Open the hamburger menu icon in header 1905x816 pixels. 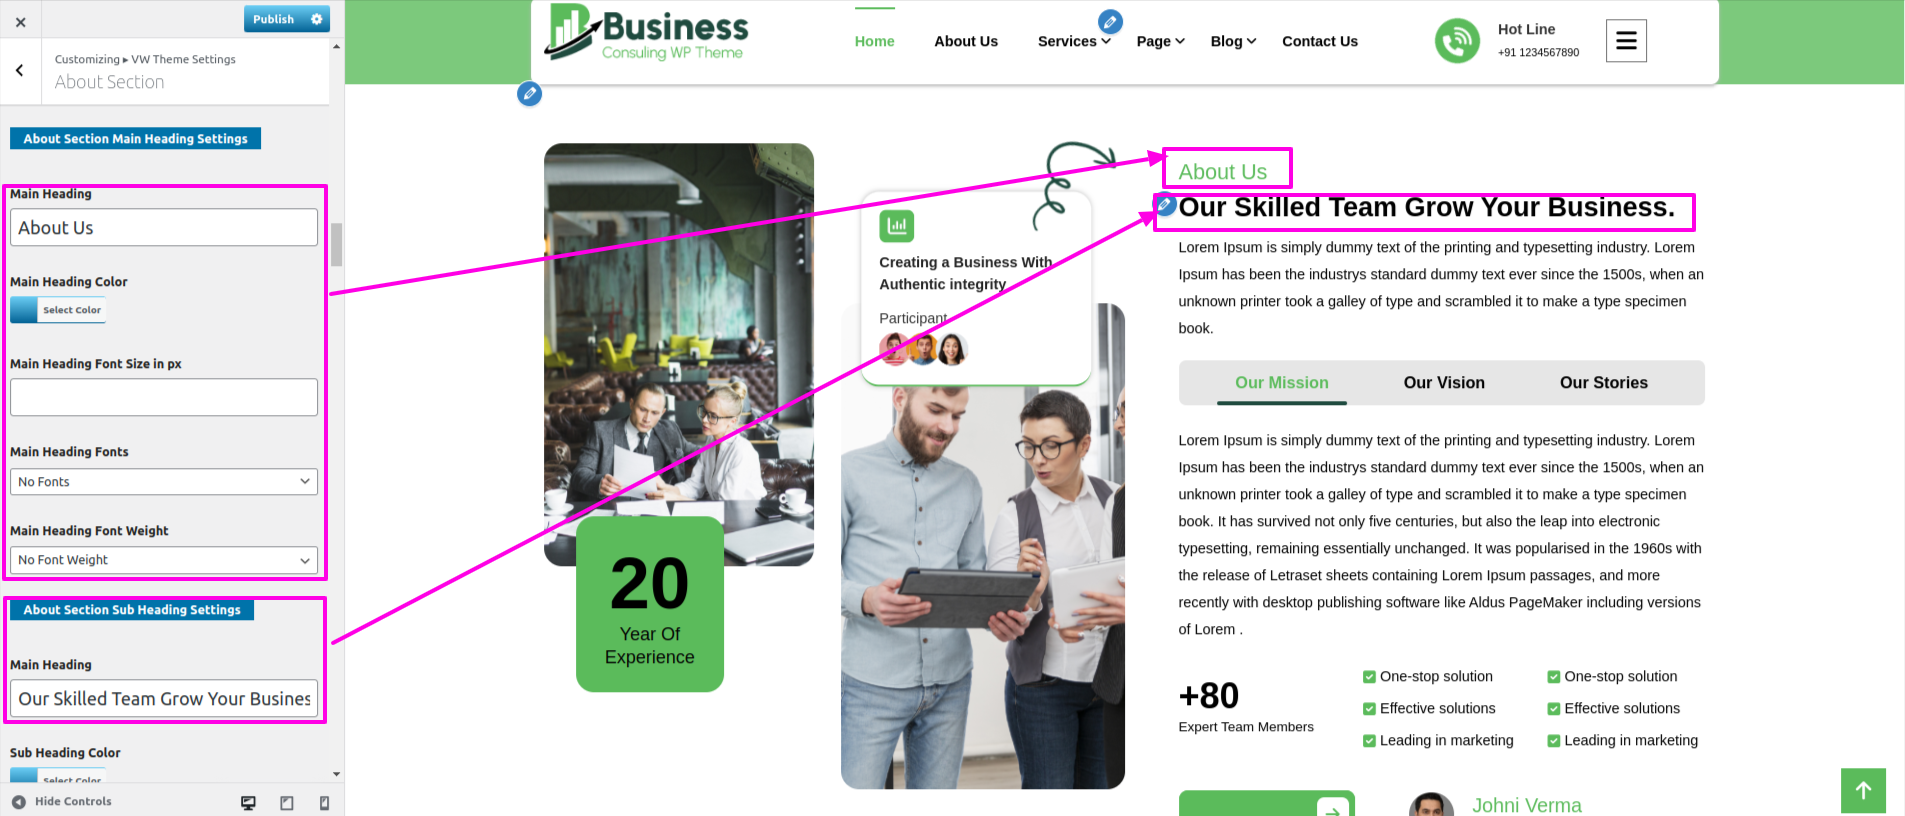[1626, 41]
